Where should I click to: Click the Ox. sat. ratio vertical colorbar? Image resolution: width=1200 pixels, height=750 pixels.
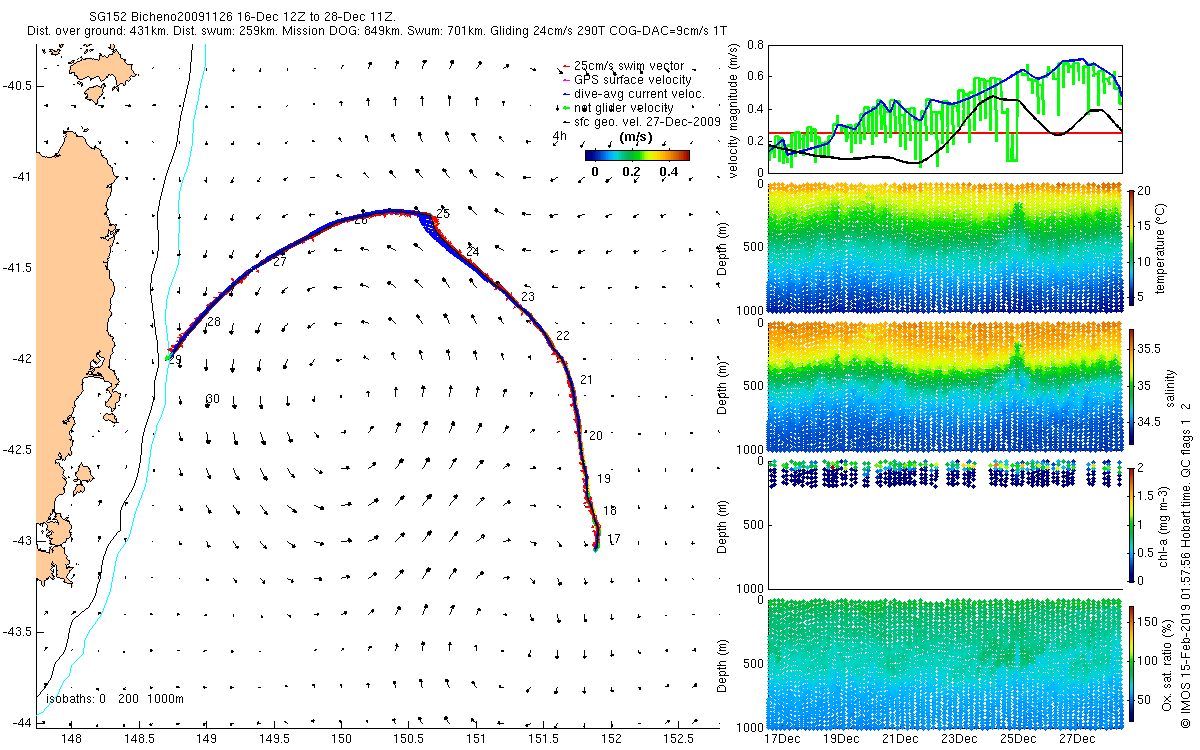click(1133, 663)
